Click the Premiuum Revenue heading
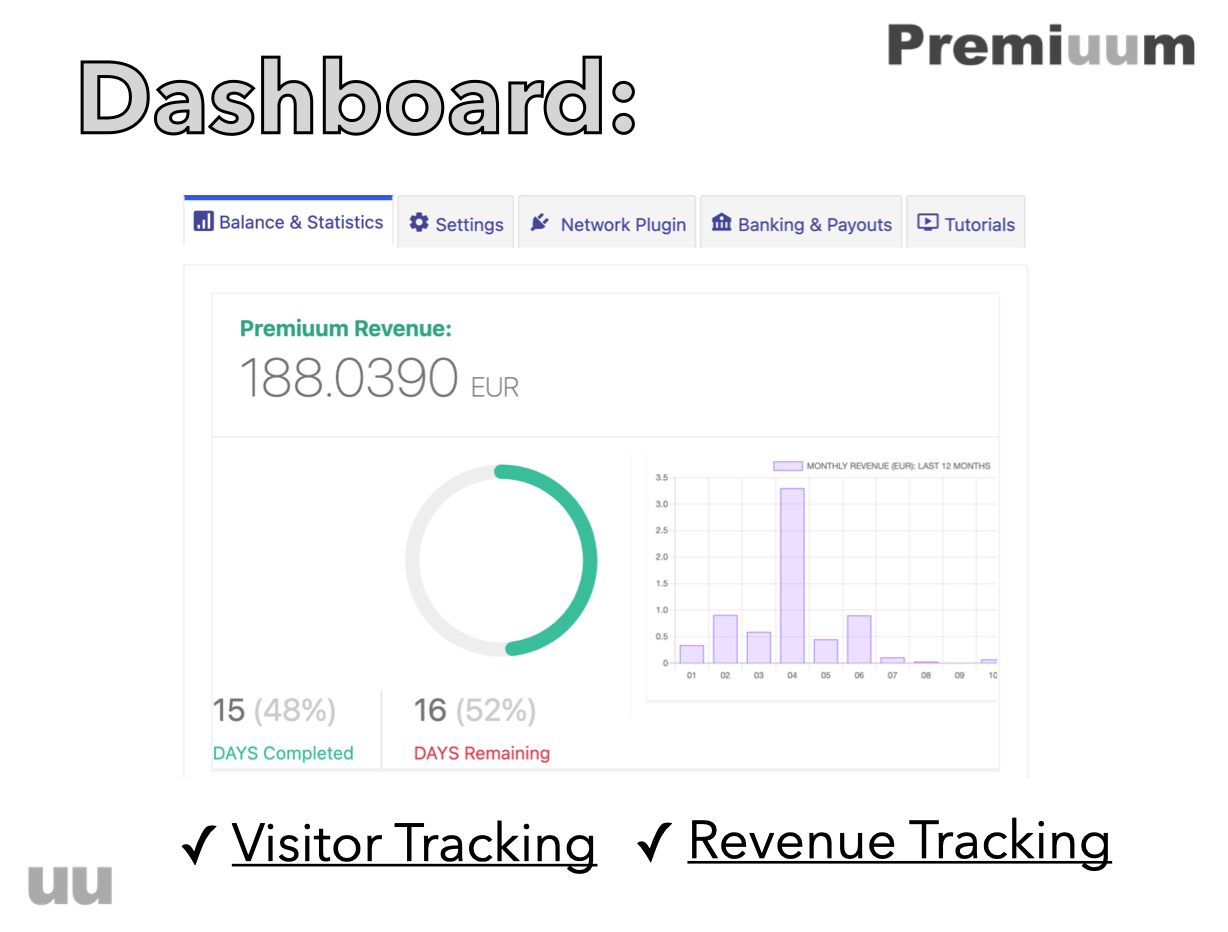The image size is (1228, 932). (x=346, y=328)
